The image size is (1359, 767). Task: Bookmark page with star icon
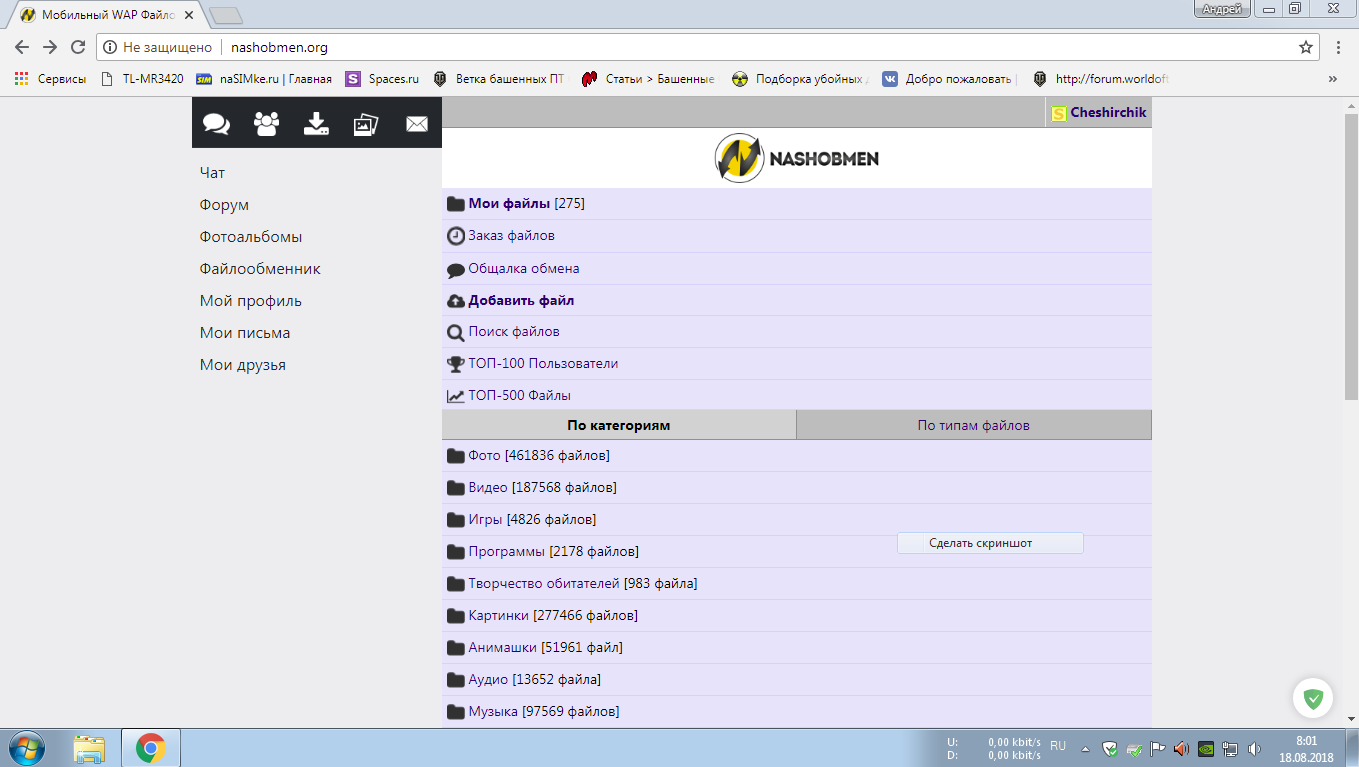coord(1305,47)
